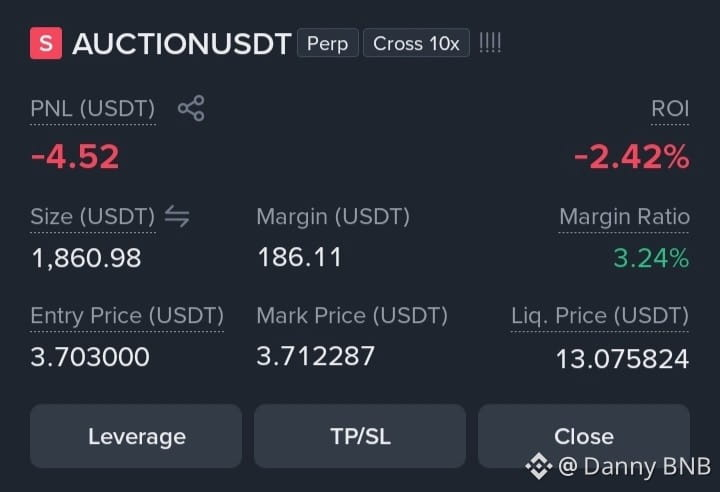The image size is (720, 492).
Task: Open the Liq. Price (USDT) label tooltip
Action: (600, 316)
